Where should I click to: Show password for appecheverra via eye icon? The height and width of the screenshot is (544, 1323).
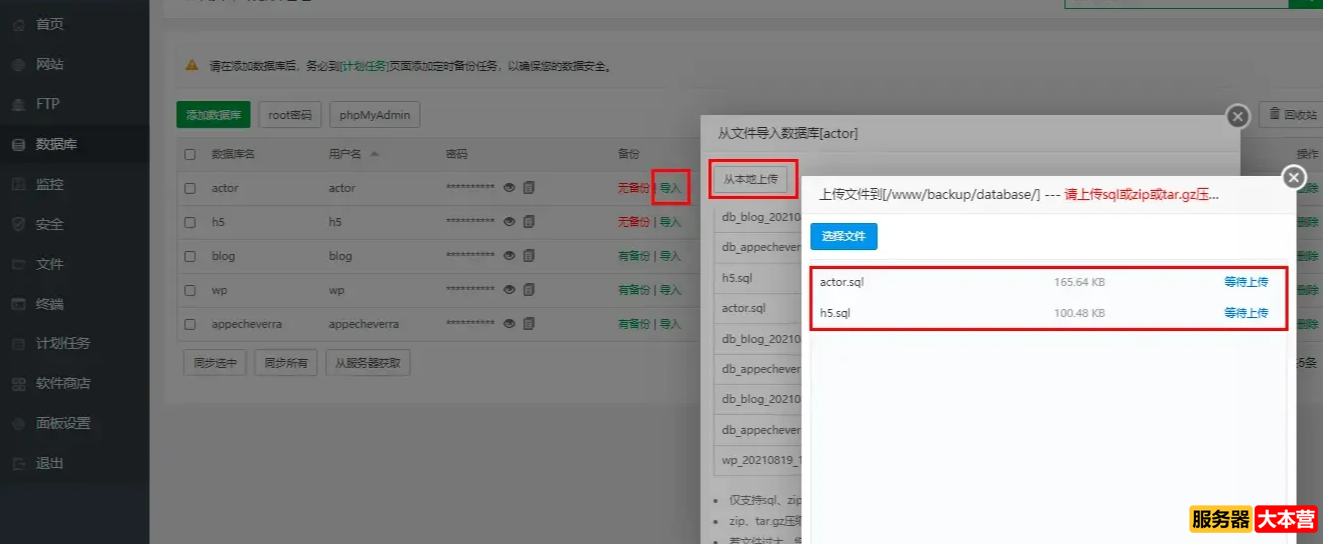509,324
